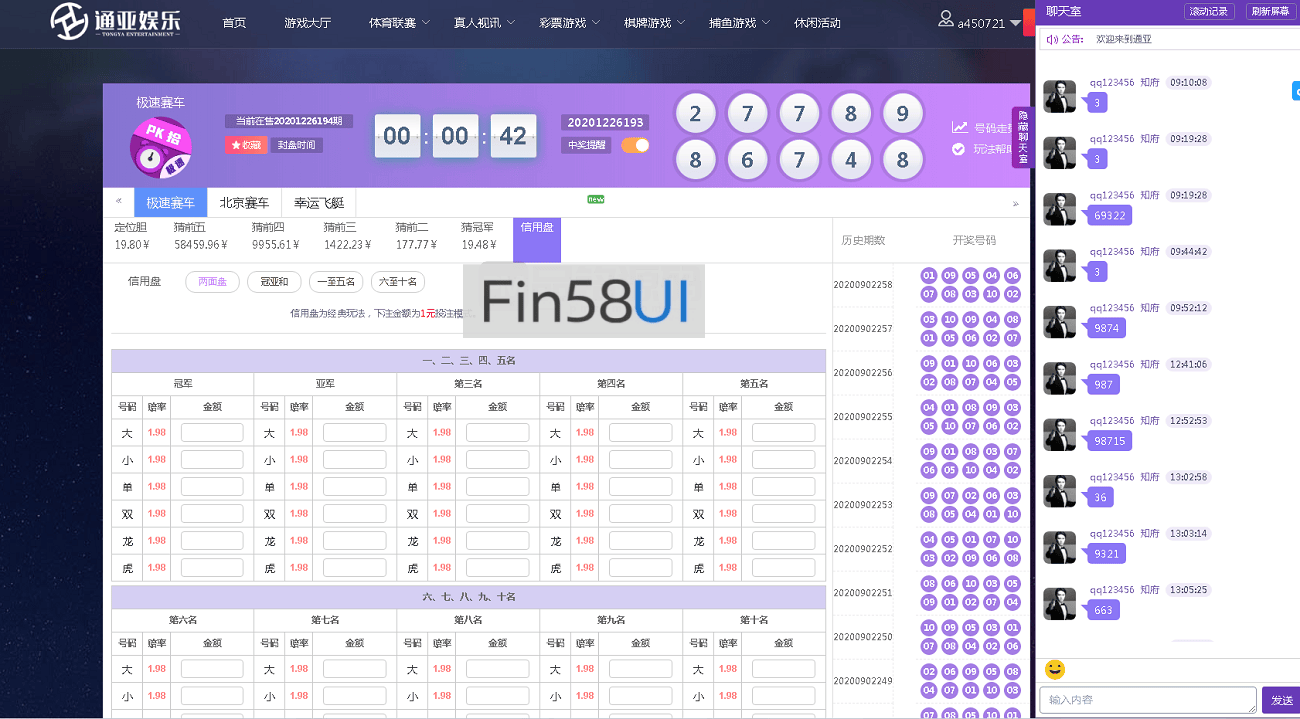Click the 发送 send button
Image resolution: width=1300 pixels, height=719 pixels.
click(1281, 700)
